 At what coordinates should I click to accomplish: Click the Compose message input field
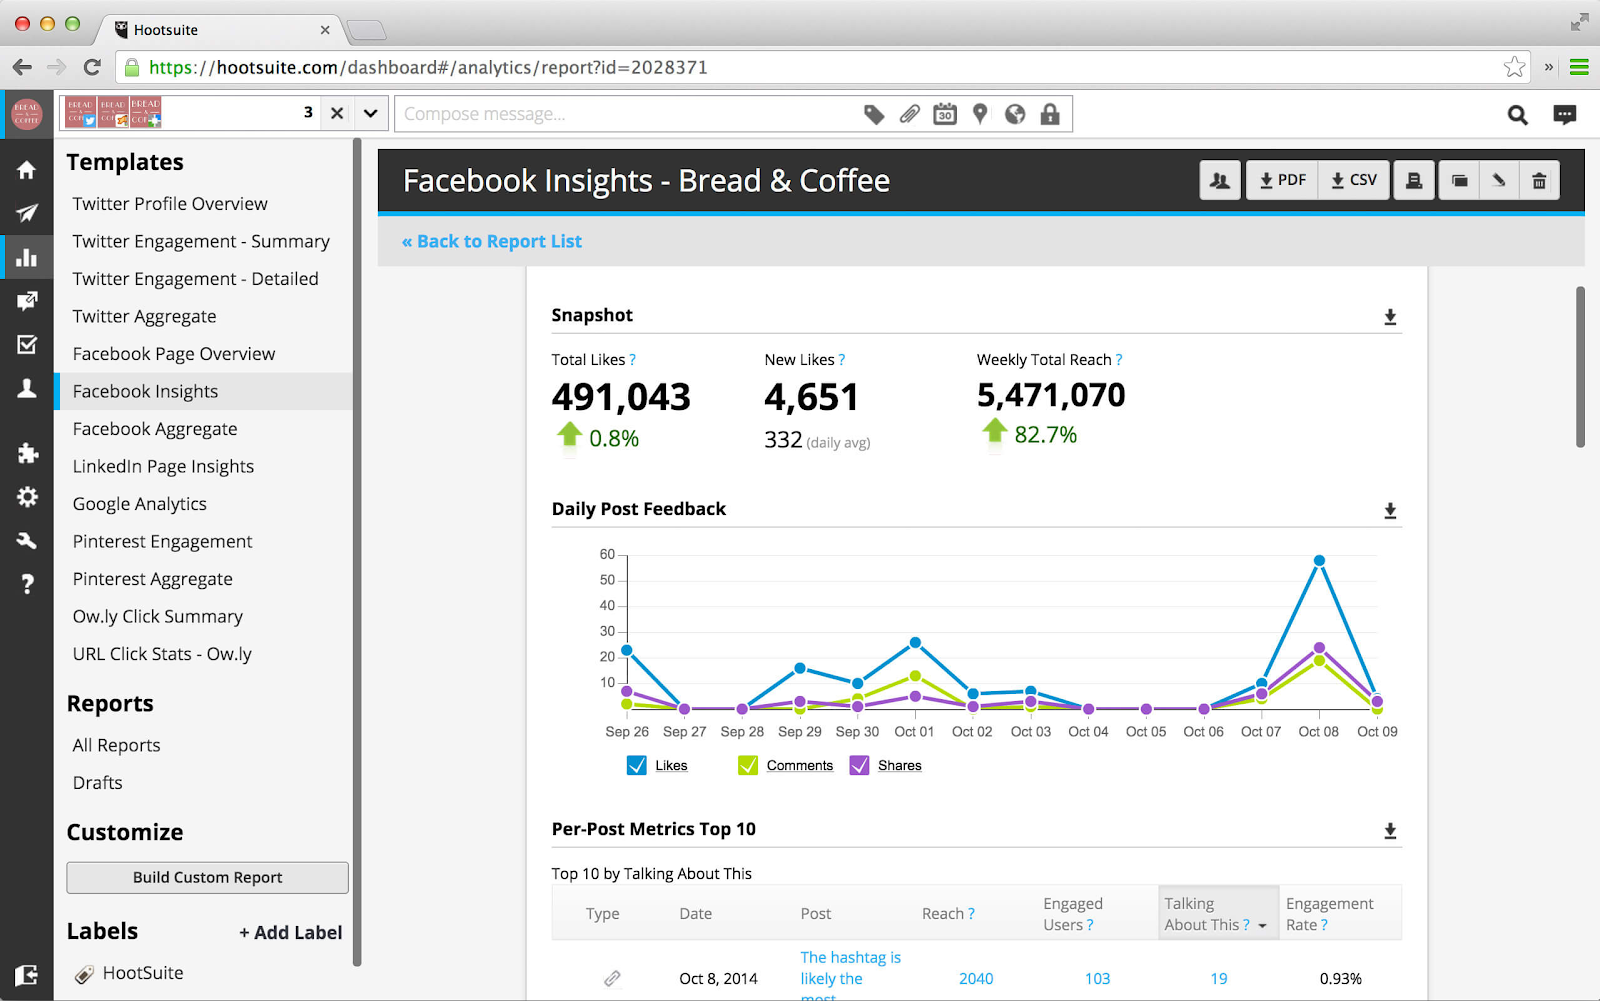click(620, 114)
